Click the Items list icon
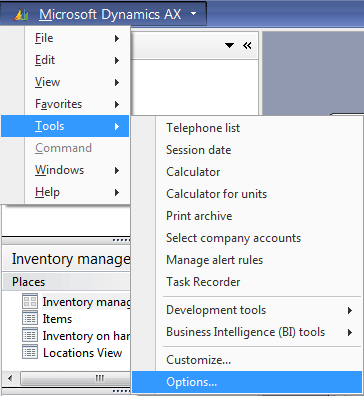 point(30,318)
